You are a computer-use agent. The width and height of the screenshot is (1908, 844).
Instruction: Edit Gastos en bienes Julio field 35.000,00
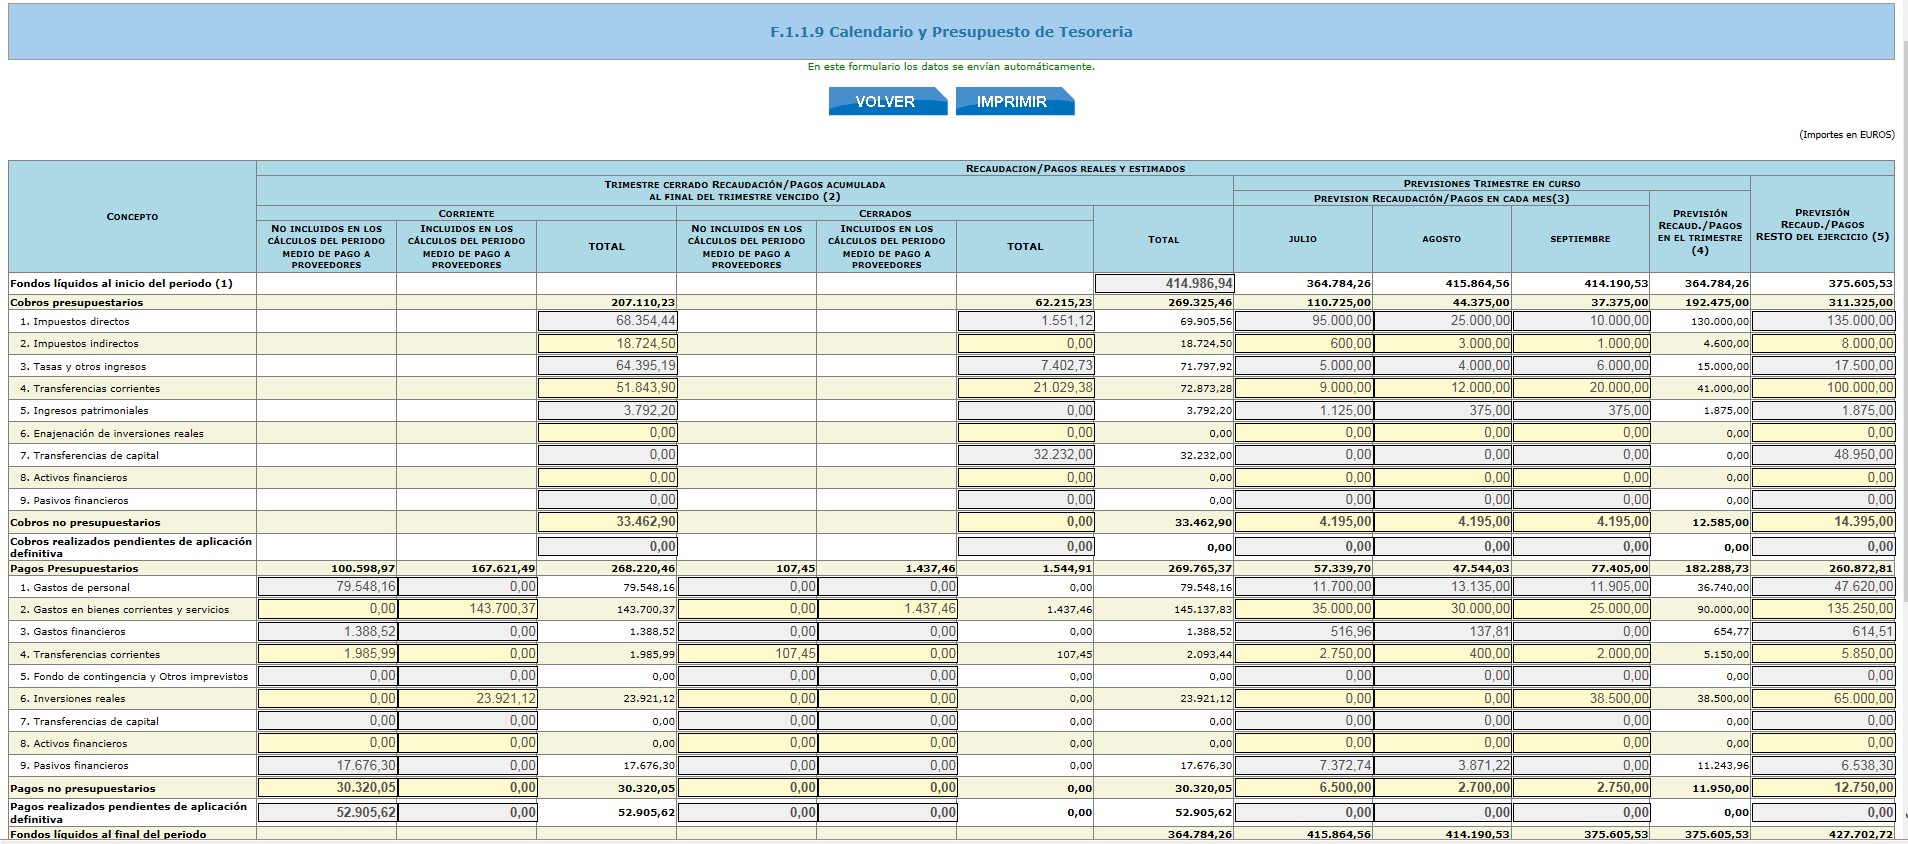pos(1304,609)
